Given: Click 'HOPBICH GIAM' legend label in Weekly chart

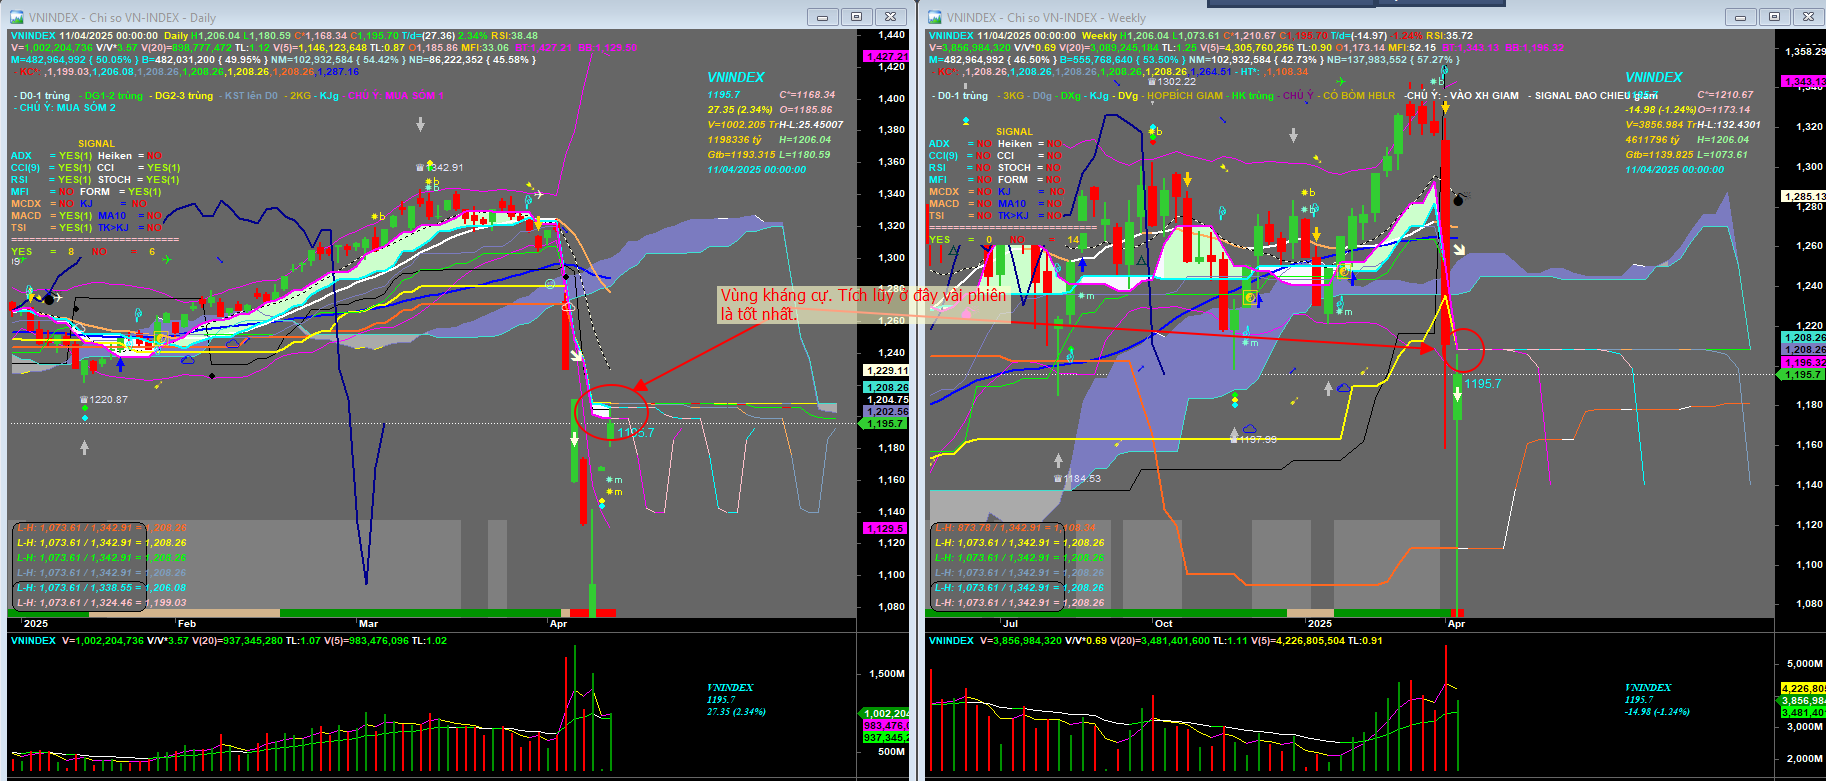Looking at the screenshot, I should point(1185,96).
